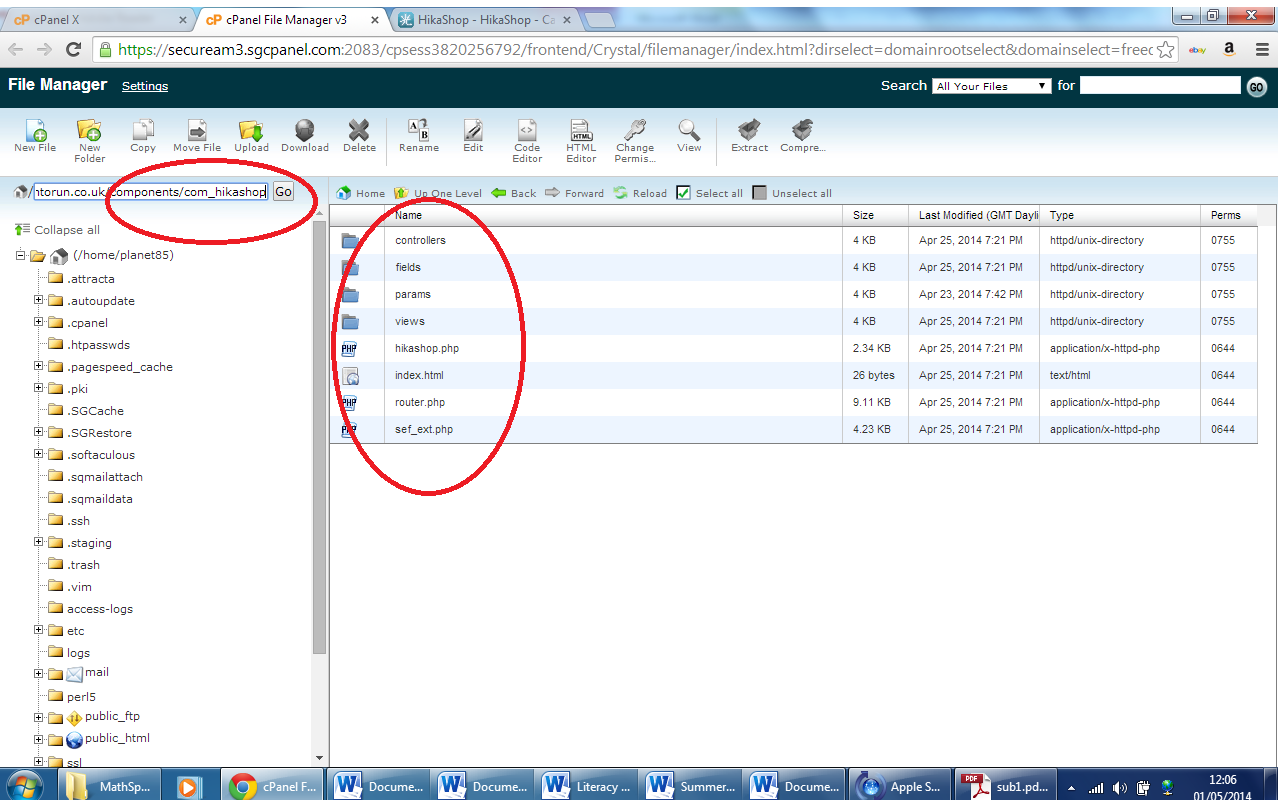
Task: Click the search text field
Action: [1160, 86]
